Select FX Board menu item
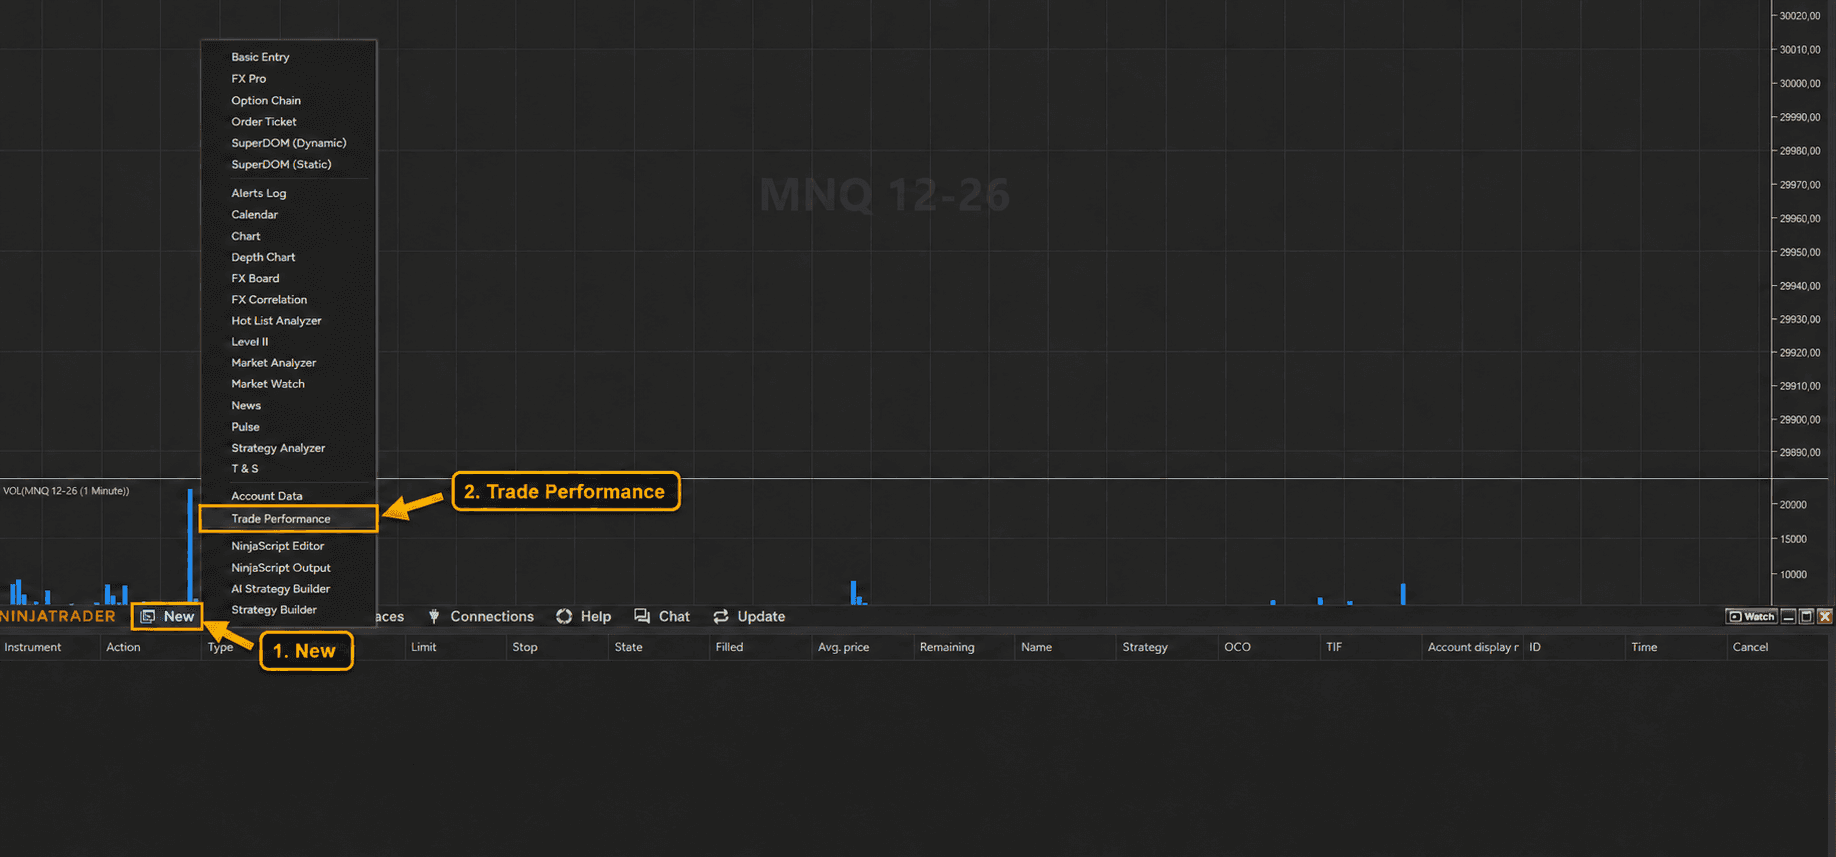Image resolution: width=1836 pixels, height=857 pixels. coord(255,278)
